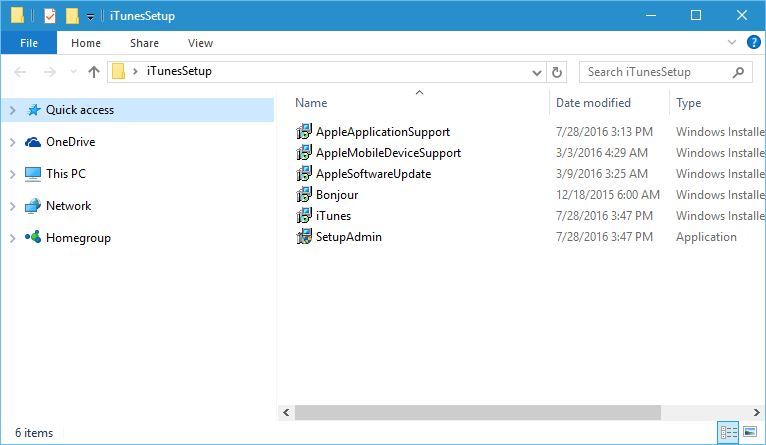Select the SetupAdmin file name
Image resolution: width=766 pixels, height=445 pixels.
349,237
